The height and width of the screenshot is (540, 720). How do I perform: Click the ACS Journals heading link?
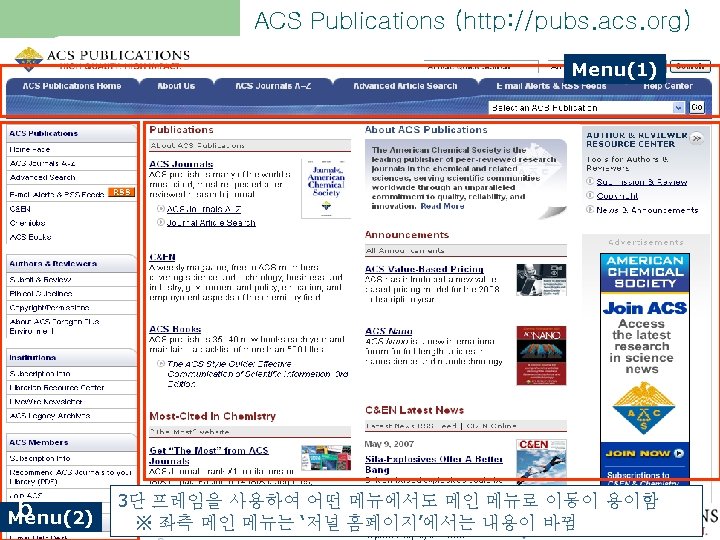point(181,164)
